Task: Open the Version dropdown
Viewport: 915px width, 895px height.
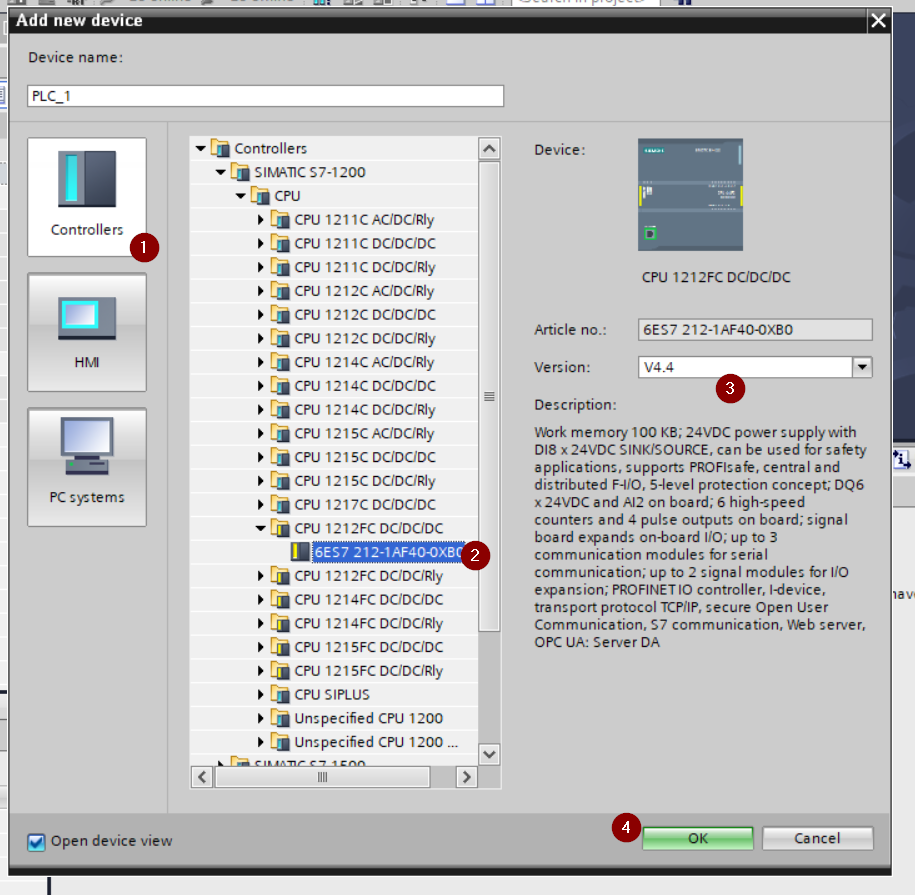Action: pyautogui.click(x=862, y=367)
